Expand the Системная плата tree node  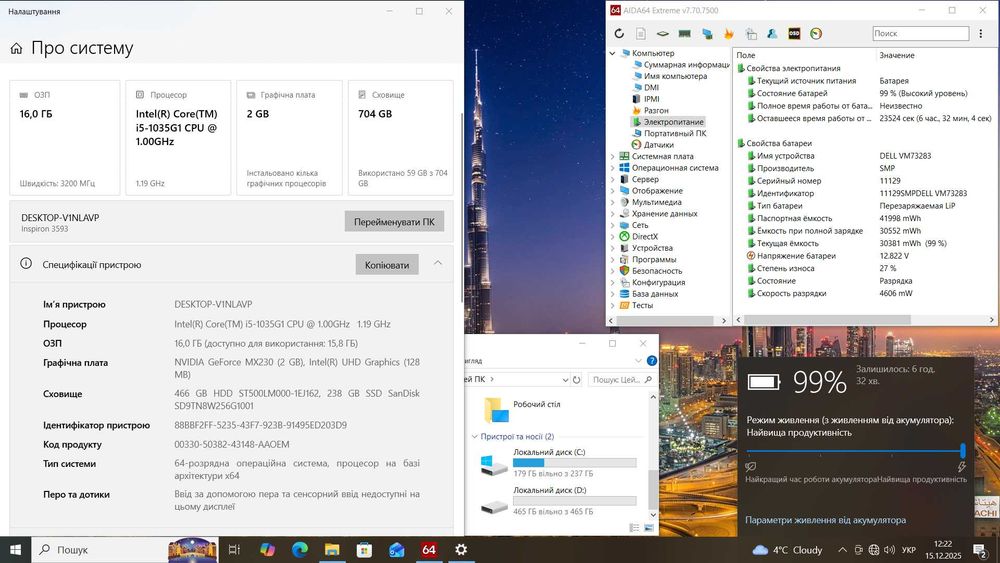click(612, 156)
